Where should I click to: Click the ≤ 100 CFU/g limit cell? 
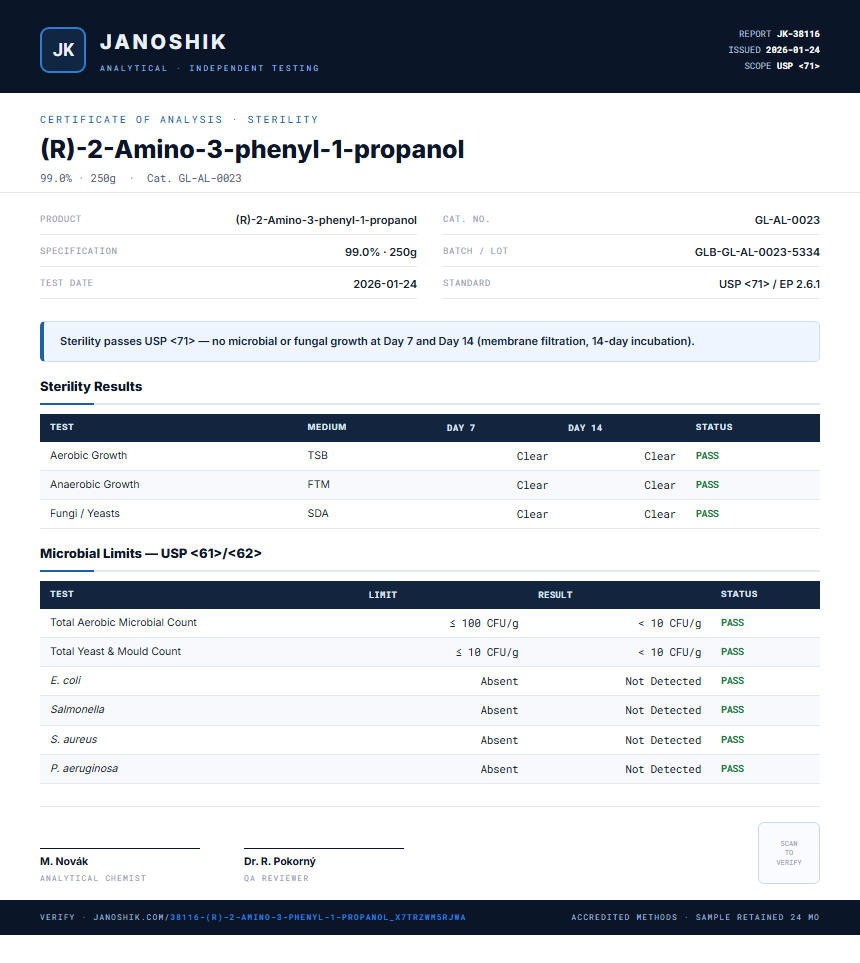coord(484,623)
